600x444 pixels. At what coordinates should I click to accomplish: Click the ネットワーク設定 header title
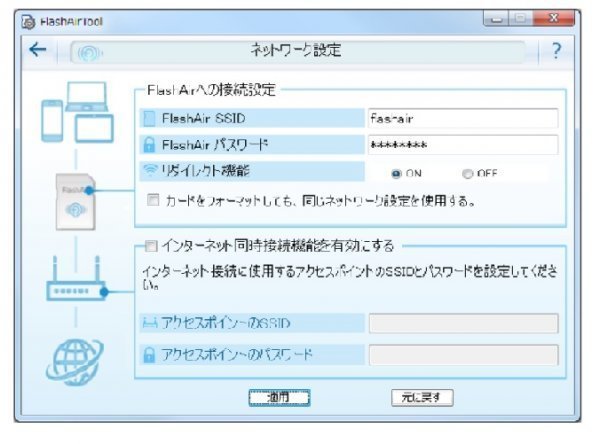coord(296,50)
